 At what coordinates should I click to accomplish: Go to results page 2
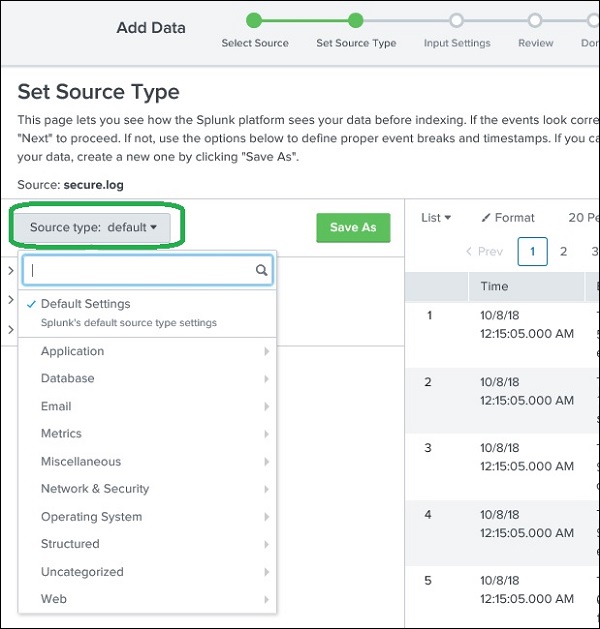tap(563, 252)
